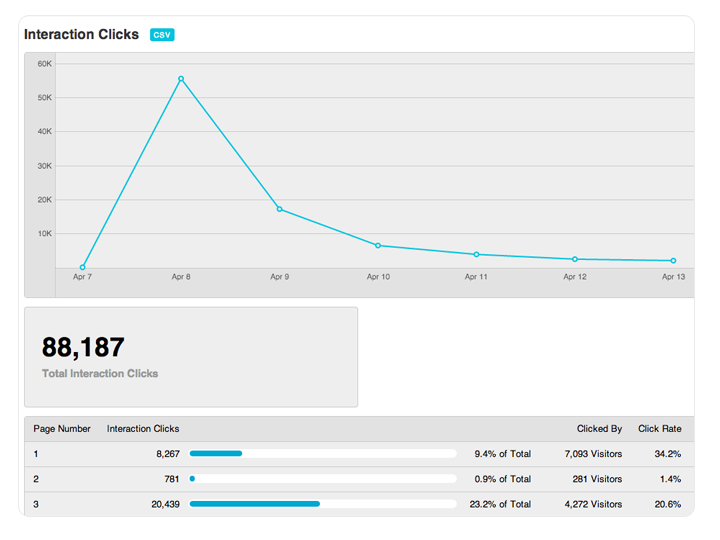The height and width of the screenshot is (540, 720).
Task: Click the Page Number column header
Action: coord(62,429)
